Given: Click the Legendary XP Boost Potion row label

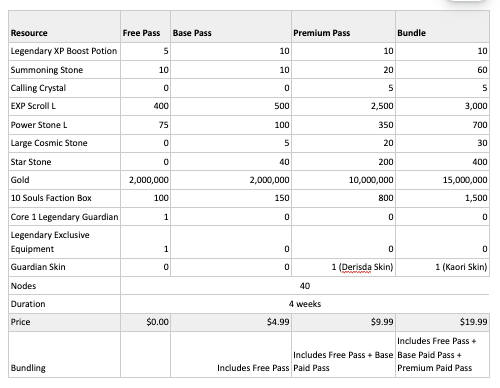Looking at the screenshot, I should pos(64,51).
